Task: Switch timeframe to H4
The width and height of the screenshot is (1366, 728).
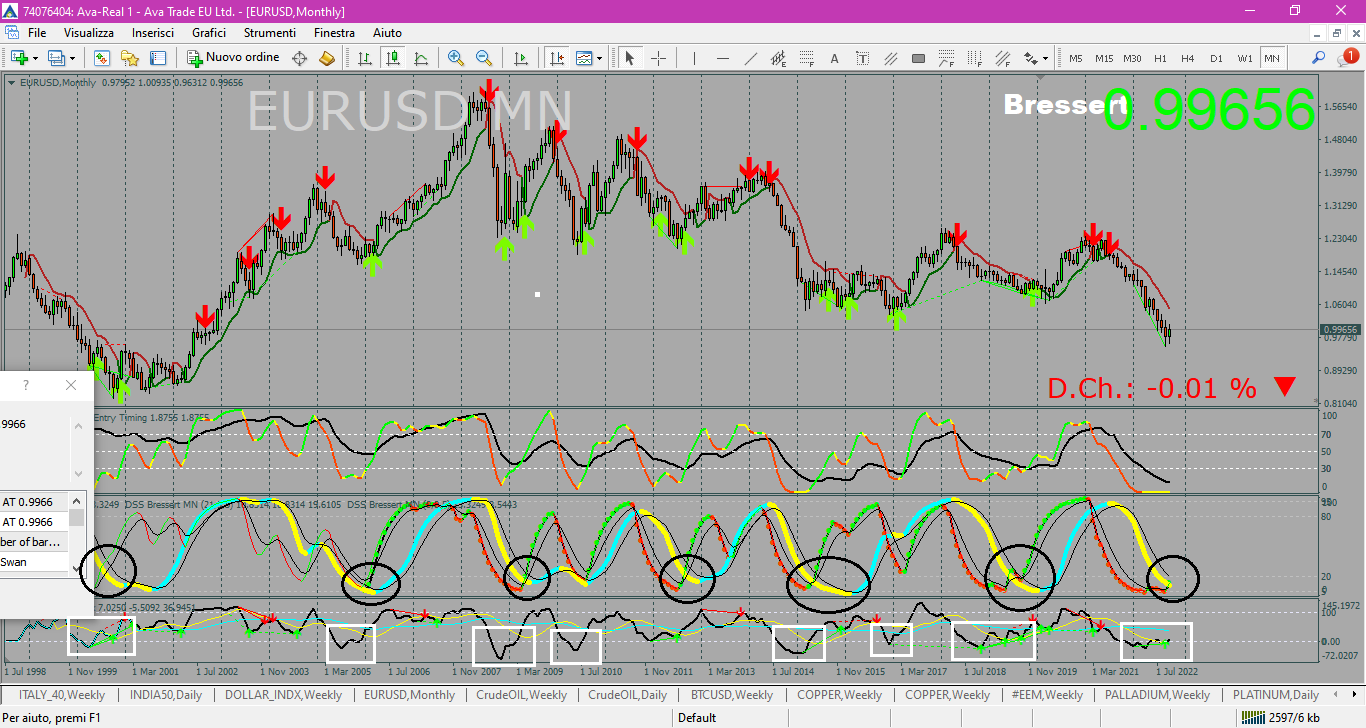Action: tap(1188, 58)
